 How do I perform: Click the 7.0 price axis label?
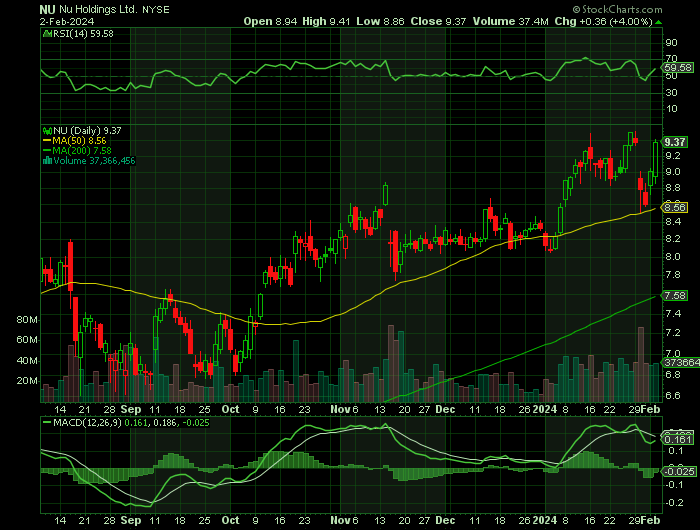(673, 354)
